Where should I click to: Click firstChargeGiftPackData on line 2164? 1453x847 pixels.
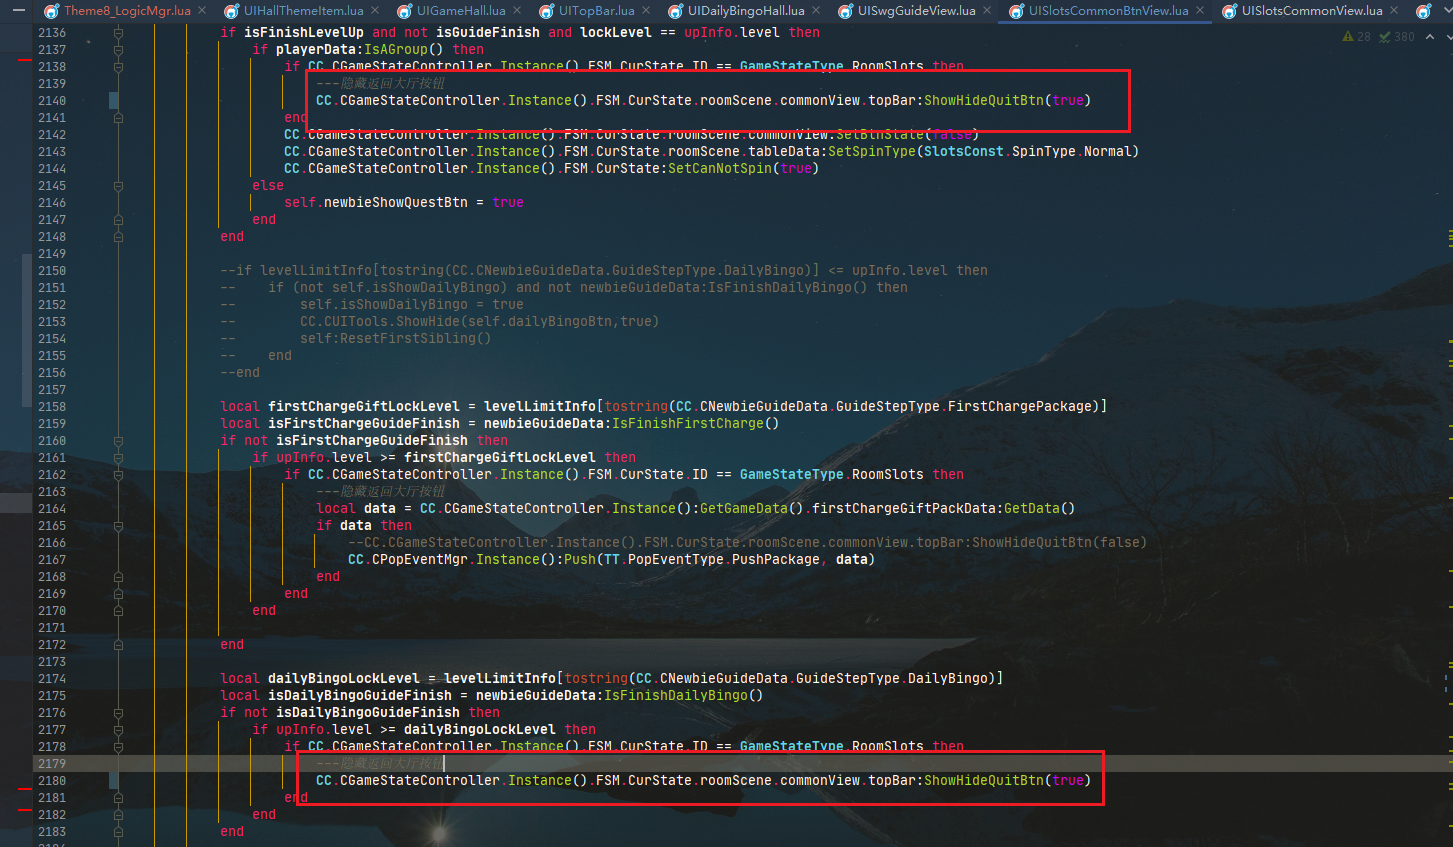[904, 509]
